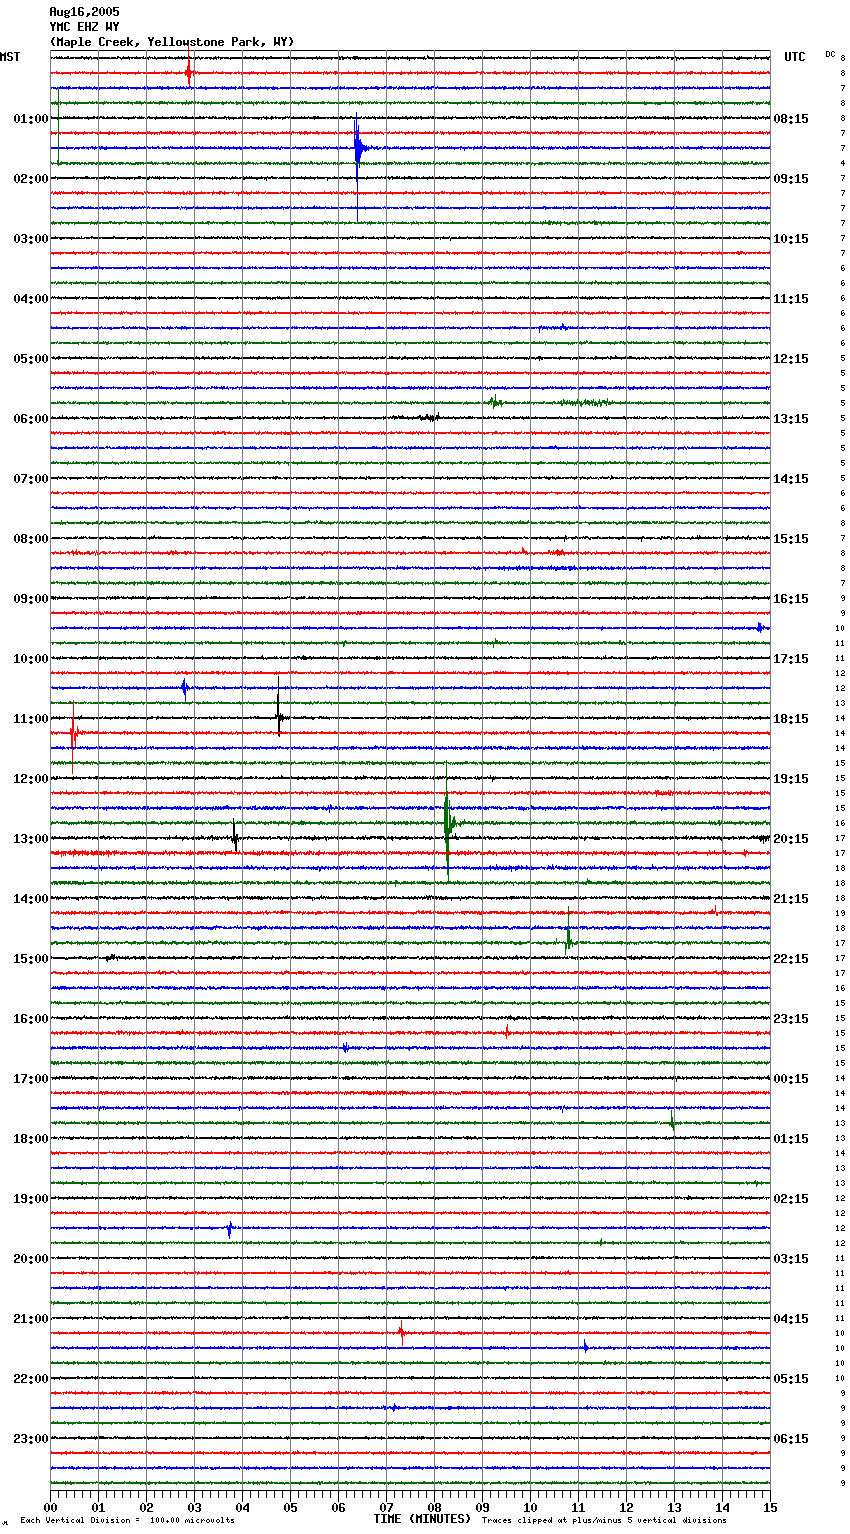Click the red spike on the 11:15 trace
The image size is (850, 1534).
[73, 734]
